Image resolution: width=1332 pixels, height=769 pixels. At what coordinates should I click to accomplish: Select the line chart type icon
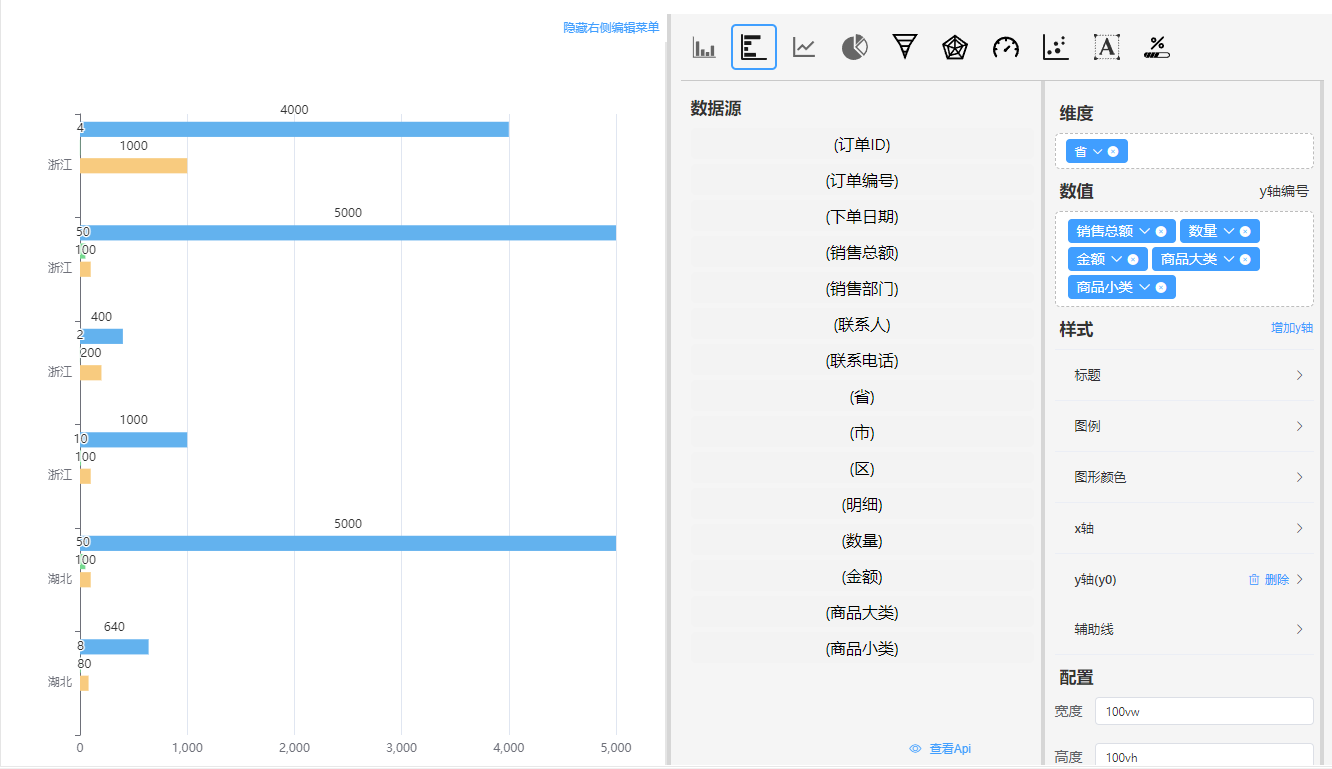pos(804,47)
